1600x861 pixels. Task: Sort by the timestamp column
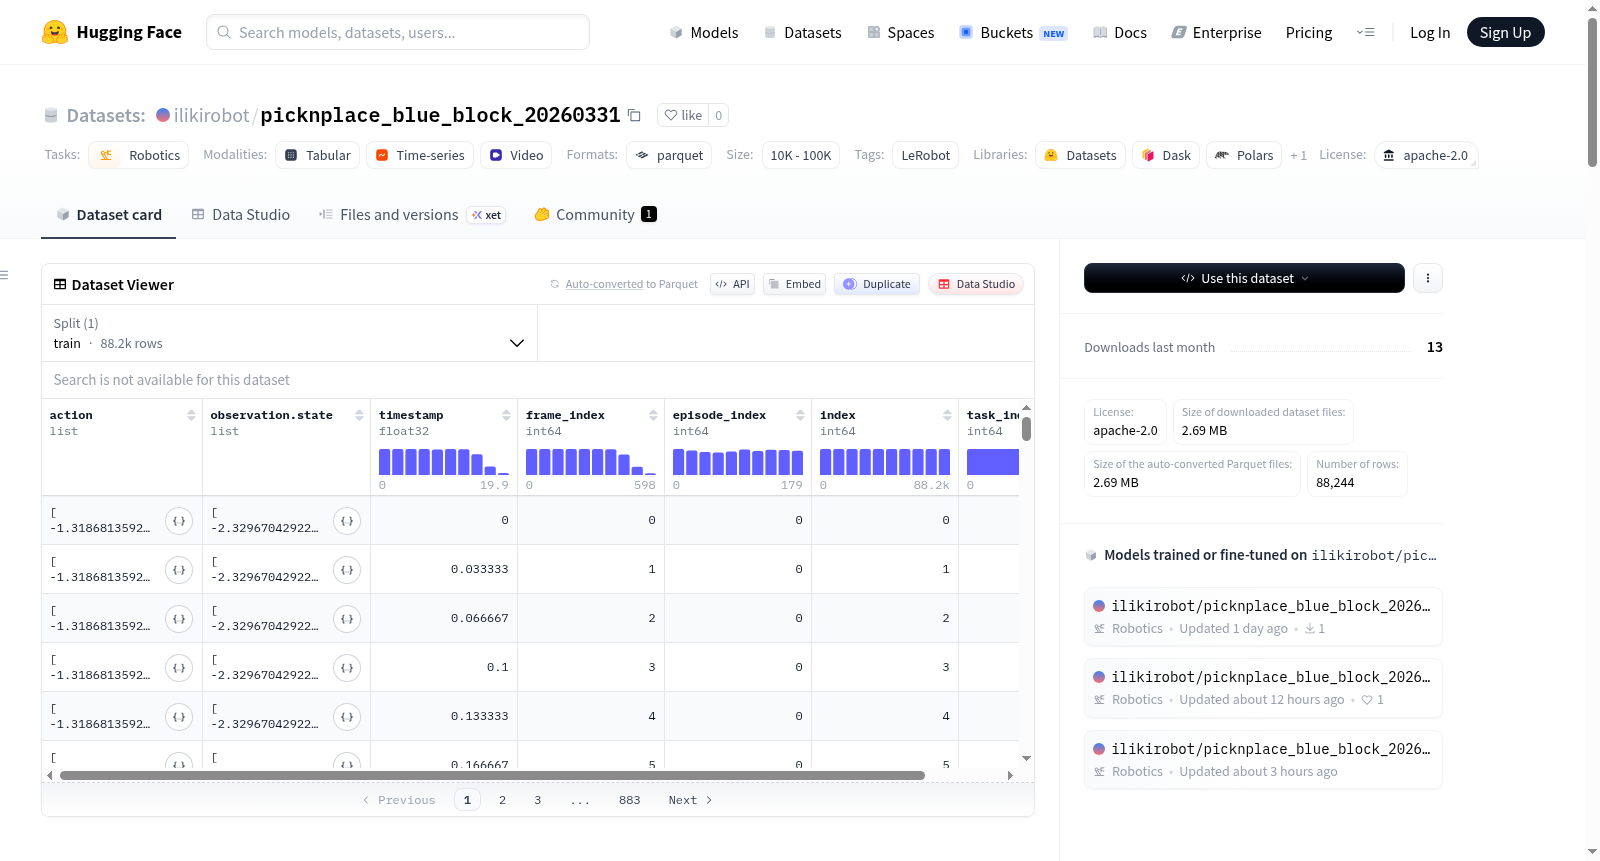coord(506,415)
